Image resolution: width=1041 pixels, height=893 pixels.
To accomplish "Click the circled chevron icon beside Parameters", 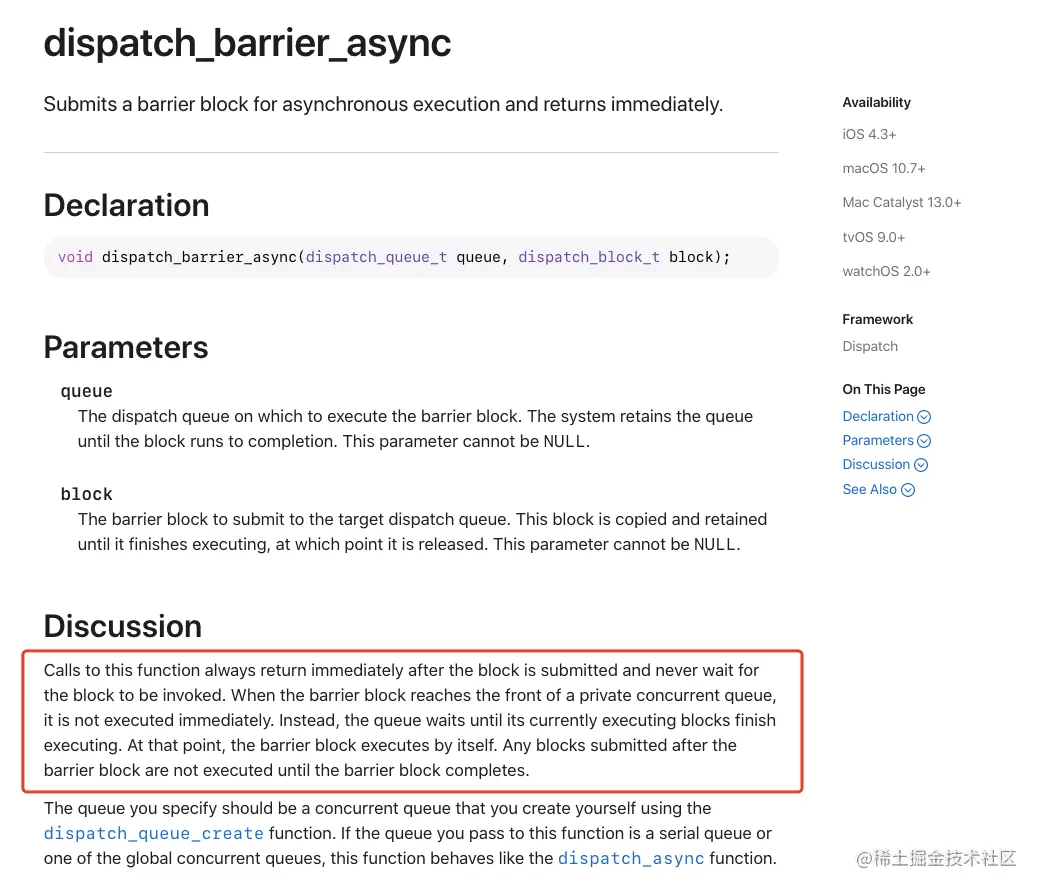I will click(924, 441).
